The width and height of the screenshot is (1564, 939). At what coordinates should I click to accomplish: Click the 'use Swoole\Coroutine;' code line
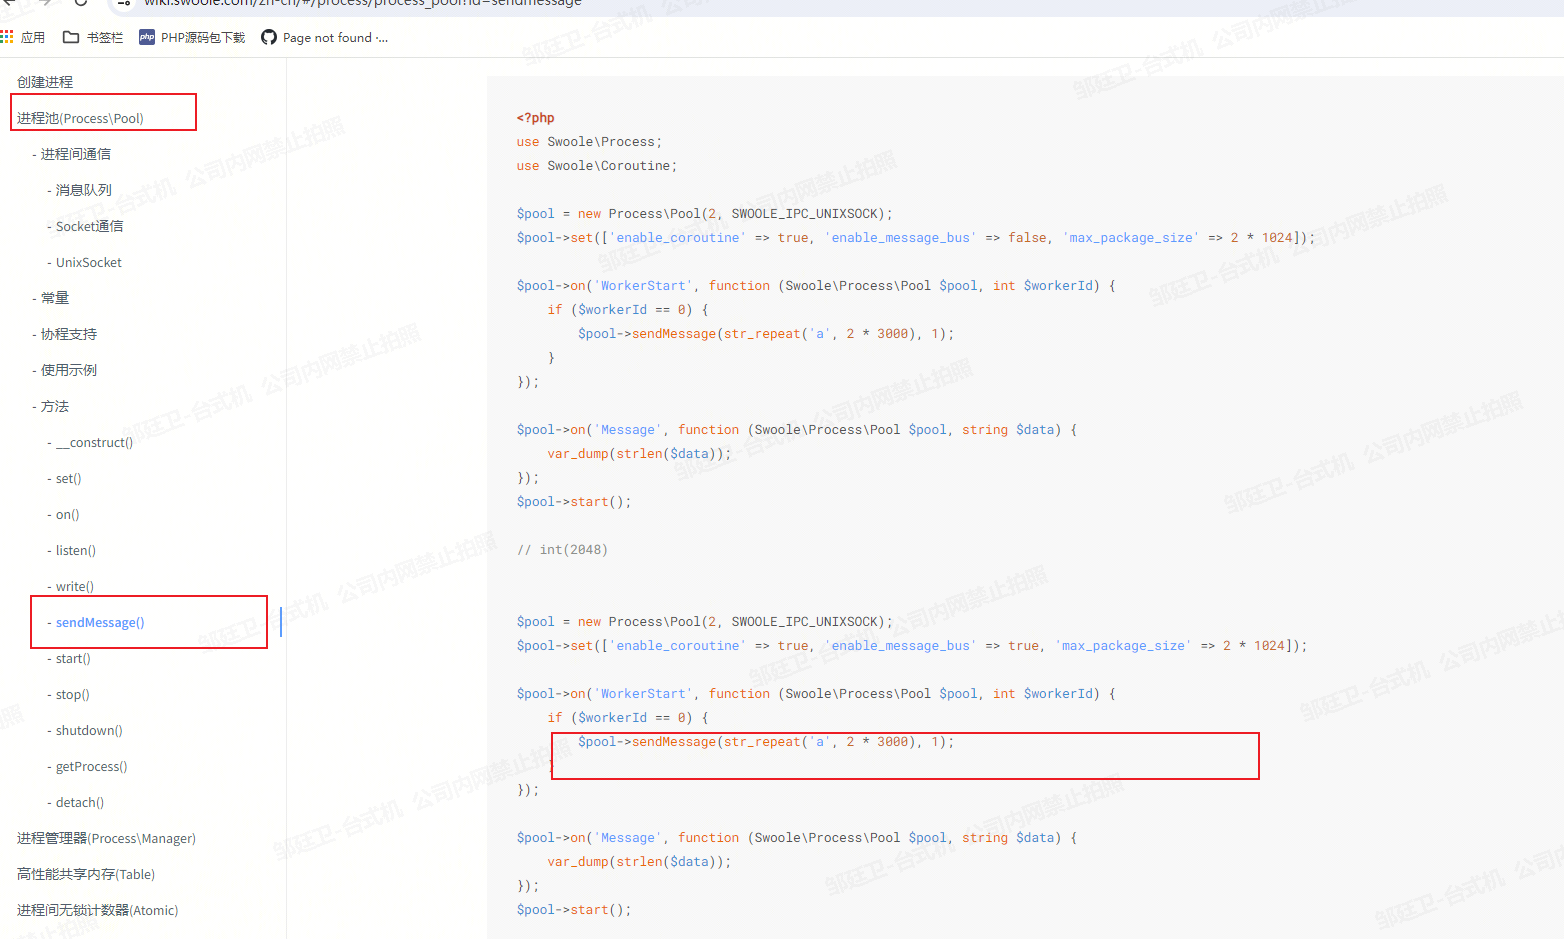597,166
